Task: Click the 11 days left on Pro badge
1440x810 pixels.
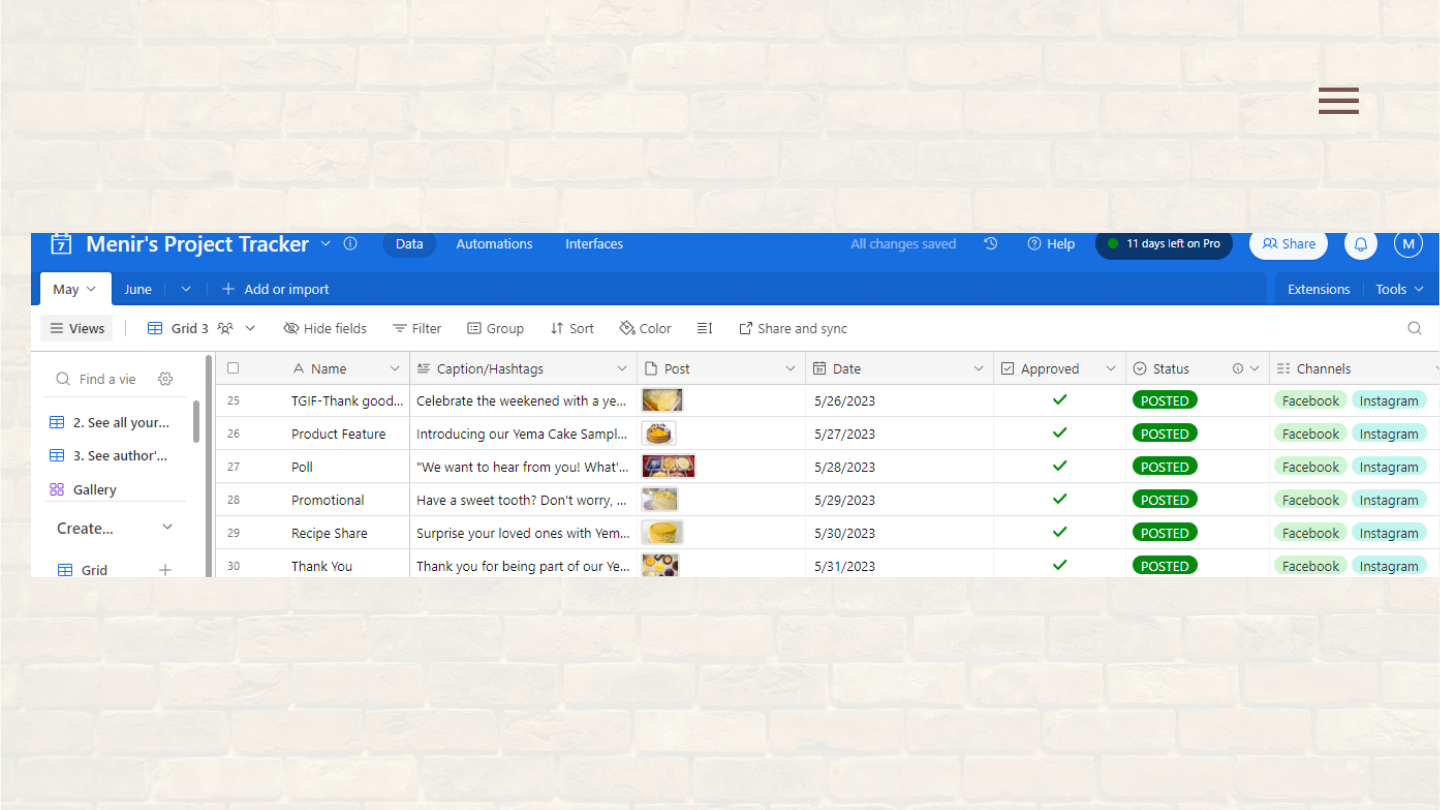Action: point(1164,244)
